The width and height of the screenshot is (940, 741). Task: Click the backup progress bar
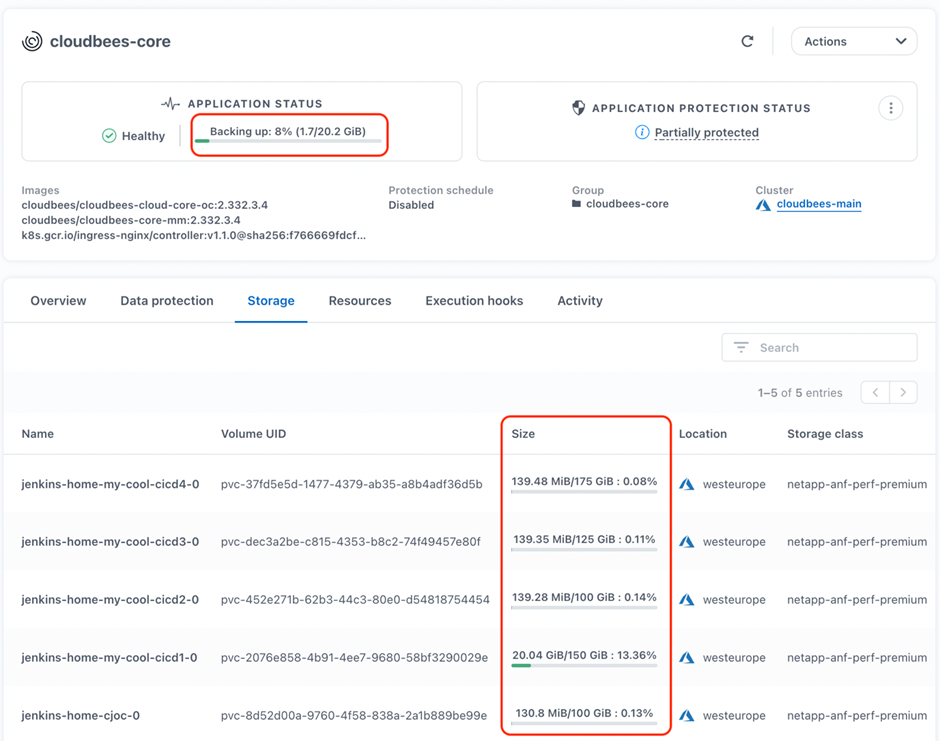coord(288,141)
